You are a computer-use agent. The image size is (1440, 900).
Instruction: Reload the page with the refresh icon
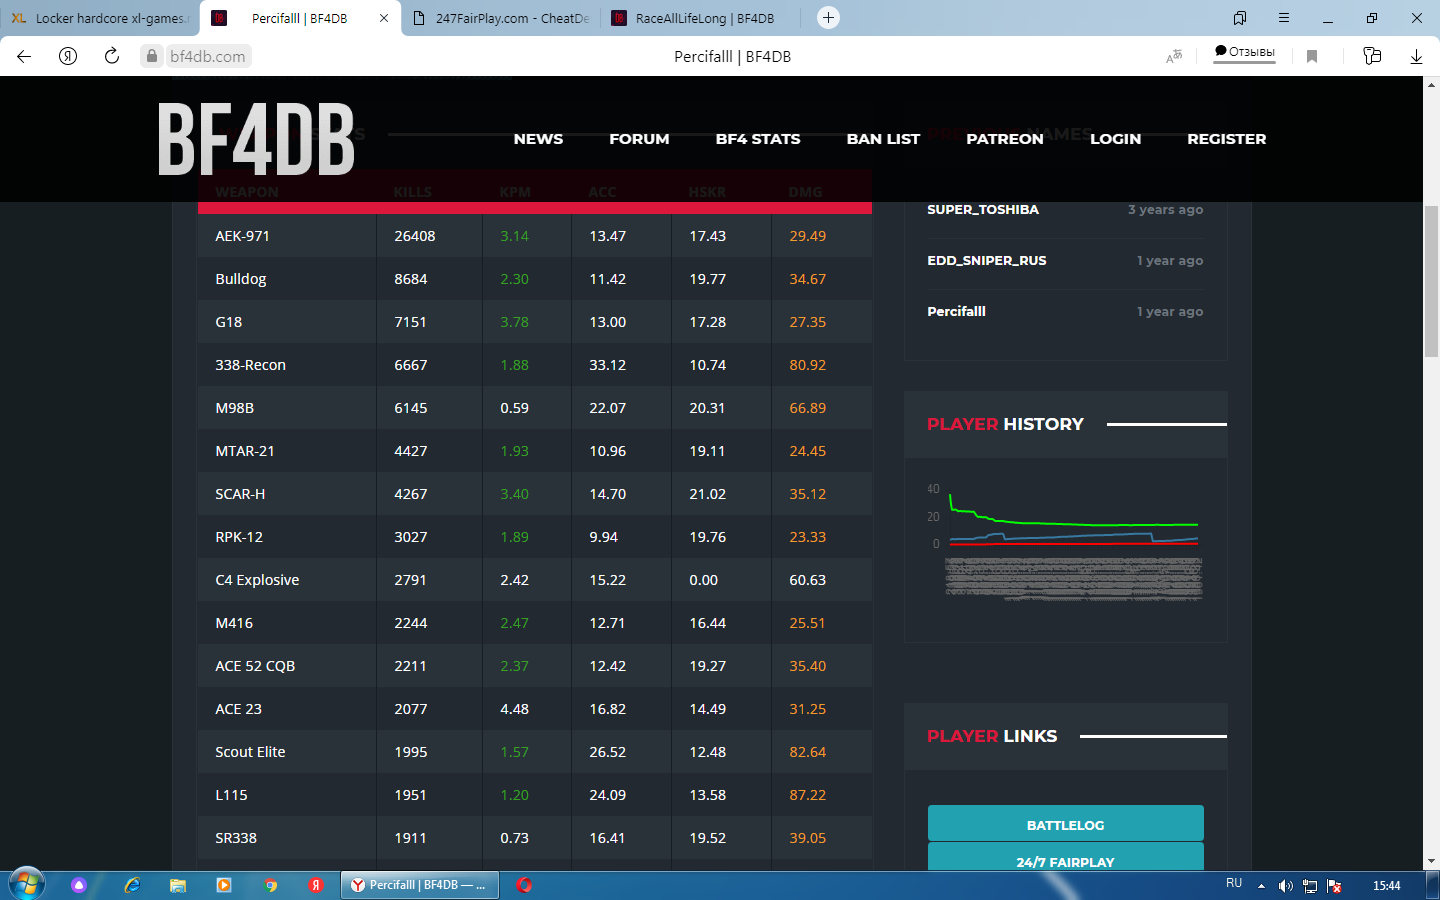coord(112,56)
